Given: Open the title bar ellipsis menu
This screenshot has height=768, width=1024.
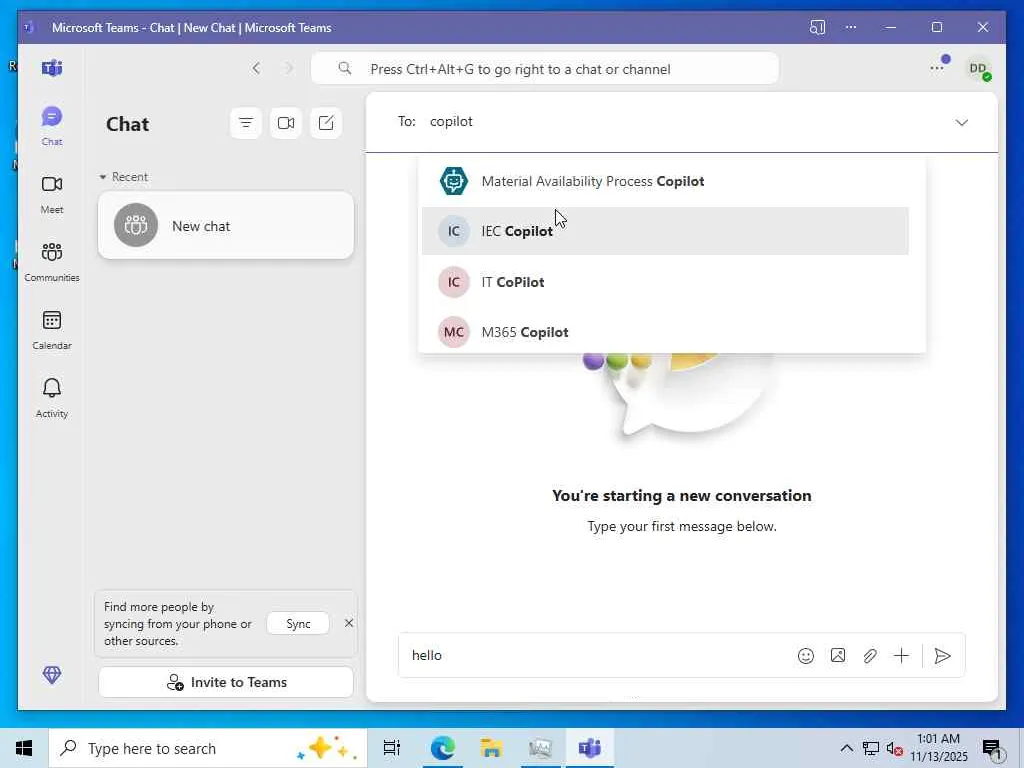Looking at the screenshot, I should (851, 27).
